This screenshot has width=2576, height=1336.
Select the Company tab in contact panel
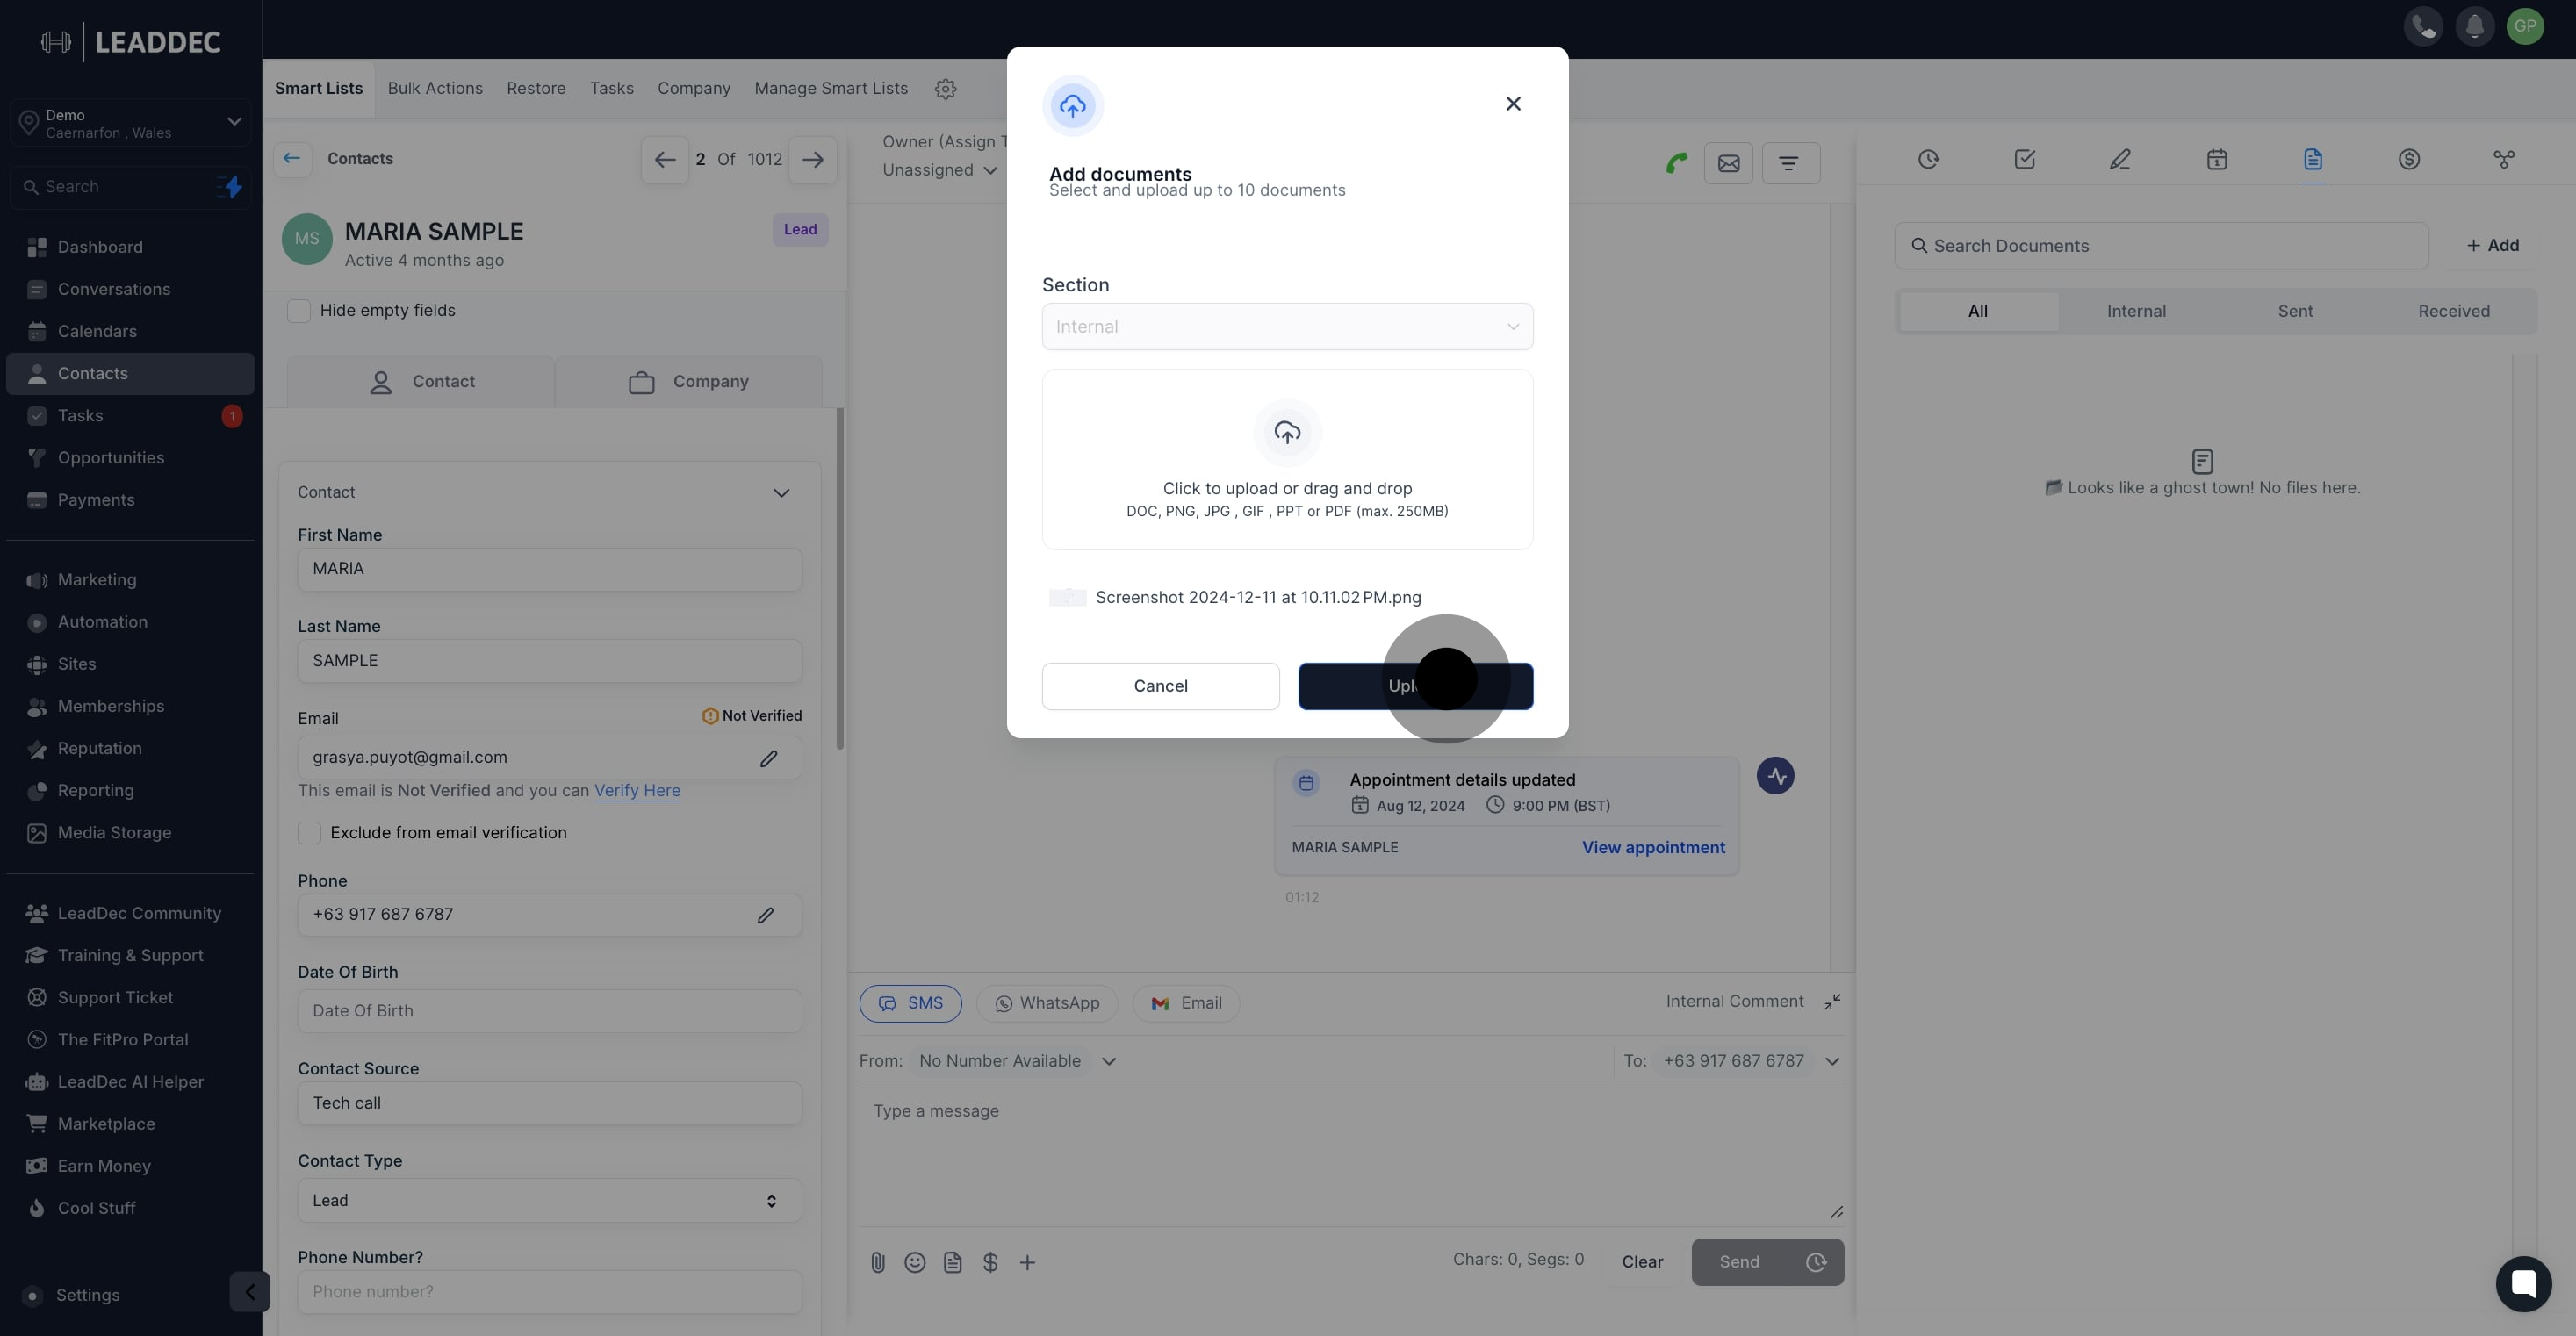pyautogui.click(x=689, y=382)
